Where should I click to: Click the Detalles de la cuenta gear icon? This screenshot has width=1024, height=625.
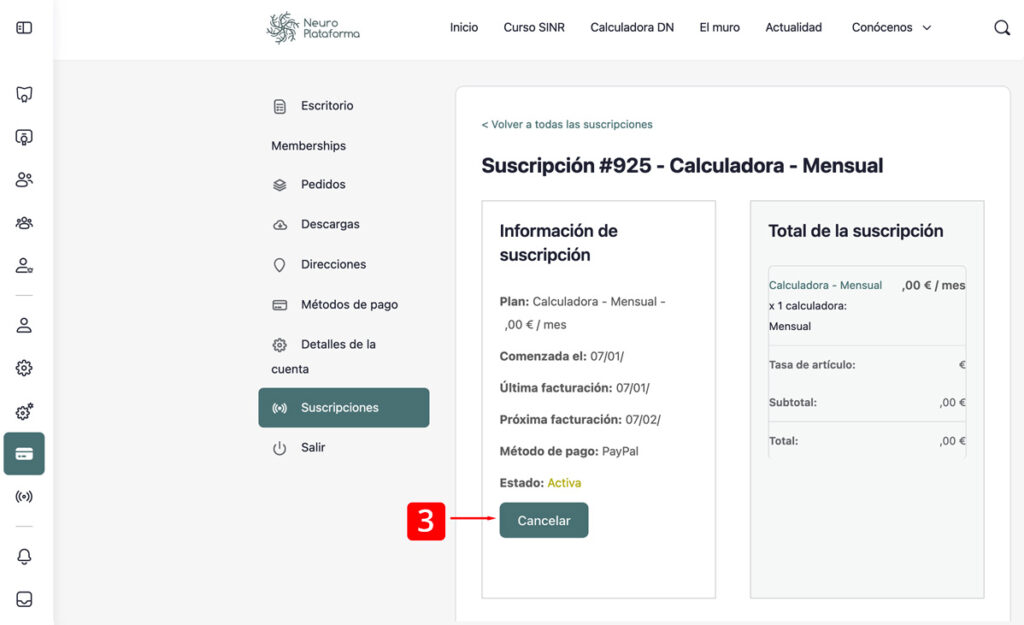[x=280, y=345]
